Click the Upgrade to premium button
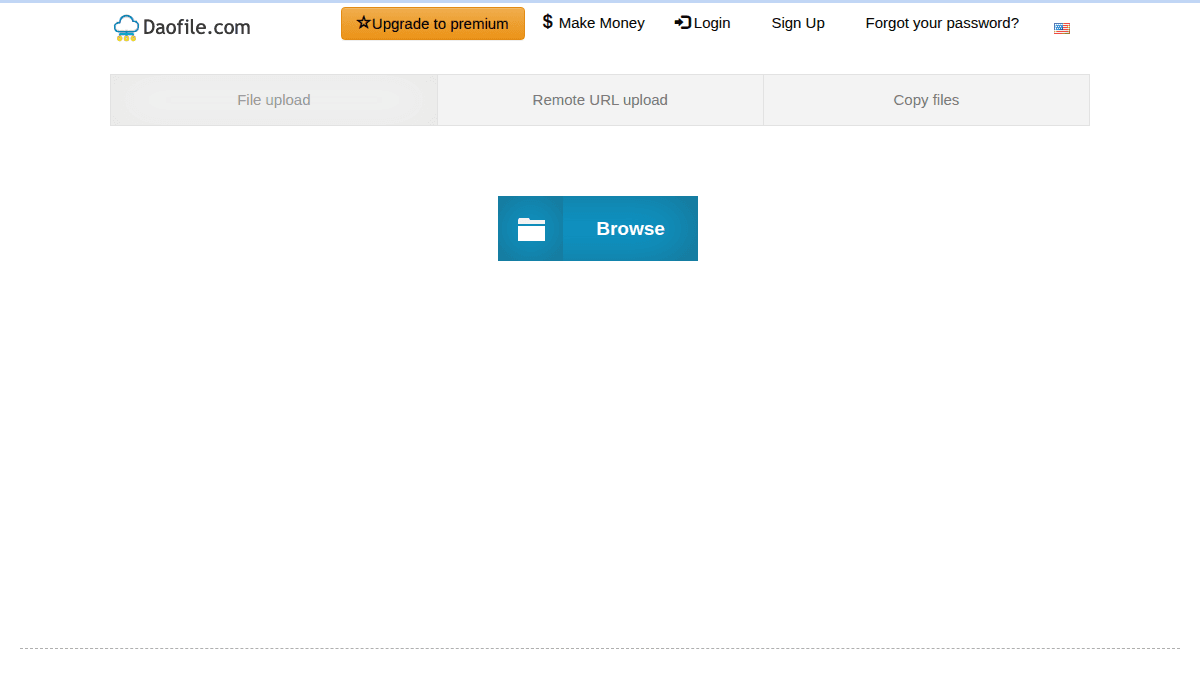 tap(432, 22)
